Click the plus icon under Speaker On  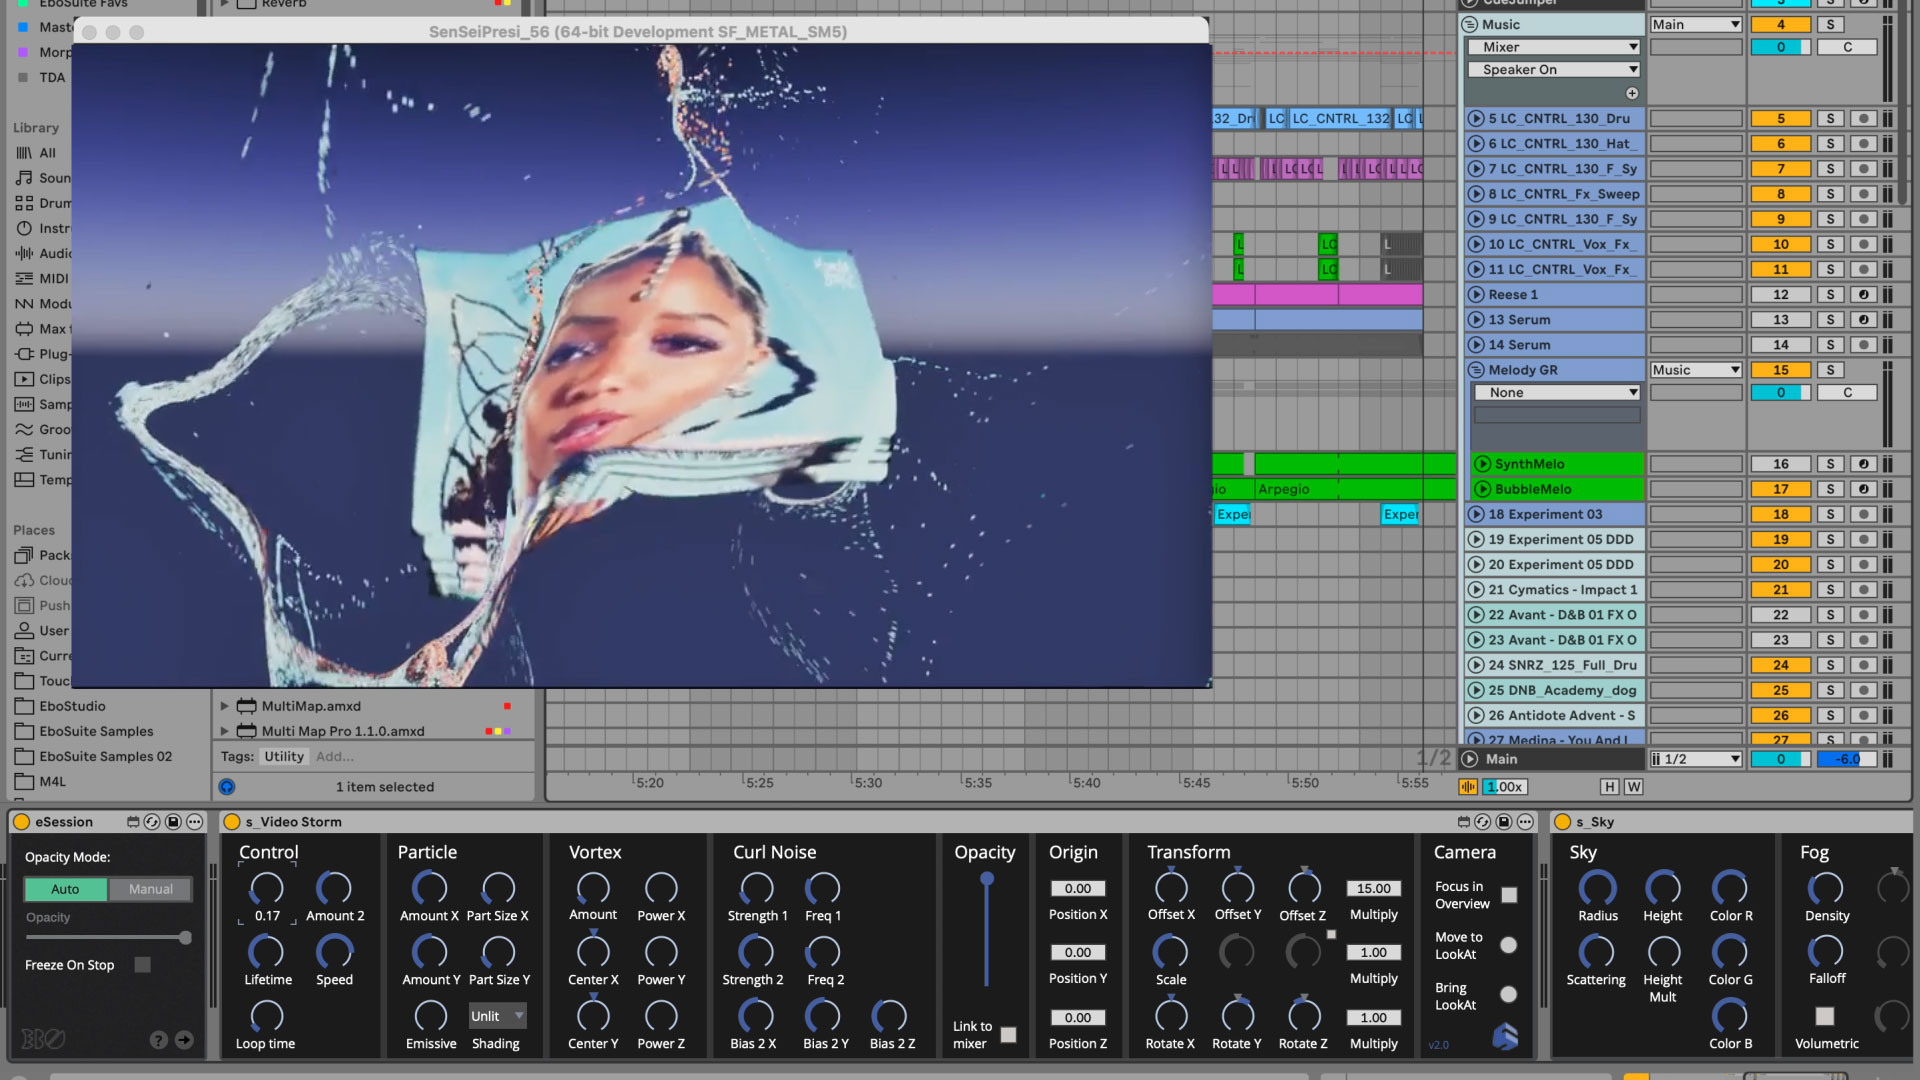click(1632, 93)
